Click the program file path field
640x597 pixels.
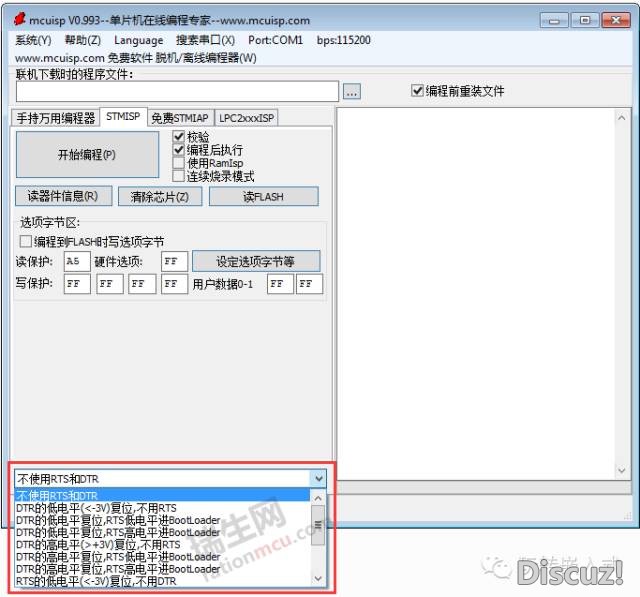(x=177, y=91)
